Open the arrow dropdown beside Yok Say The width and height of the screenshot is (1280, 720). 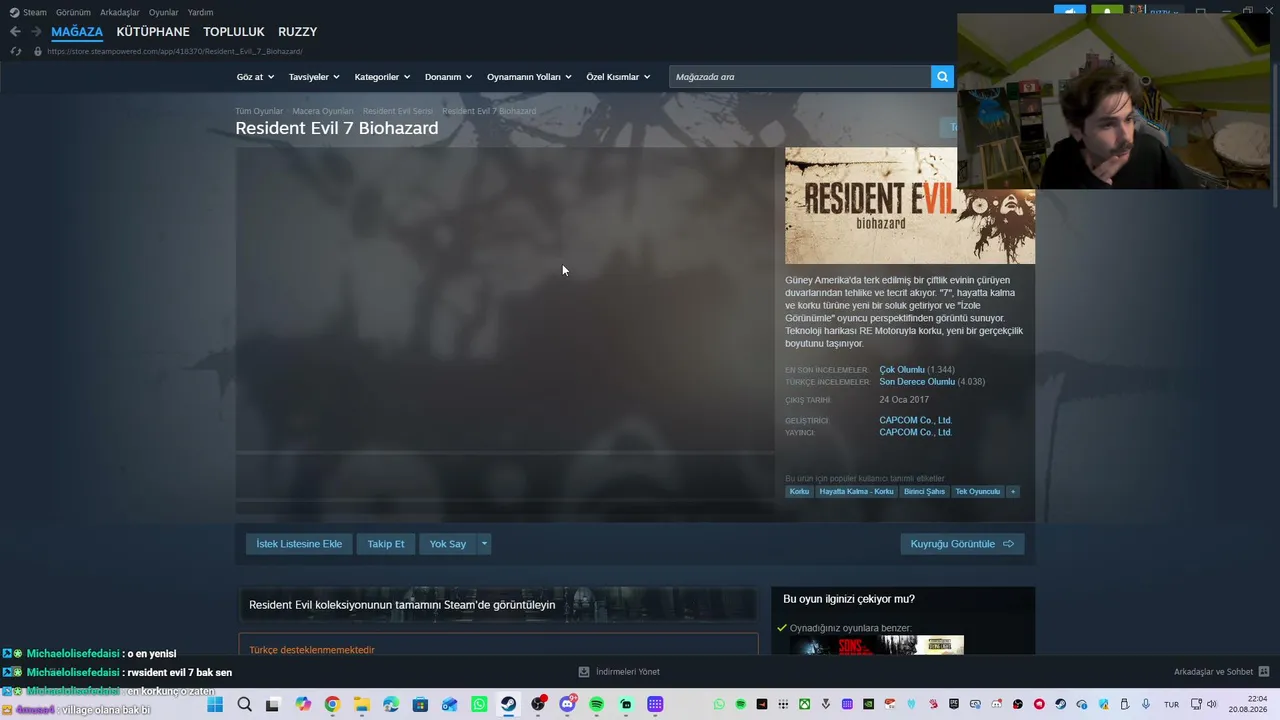click(x=484, y=544)
